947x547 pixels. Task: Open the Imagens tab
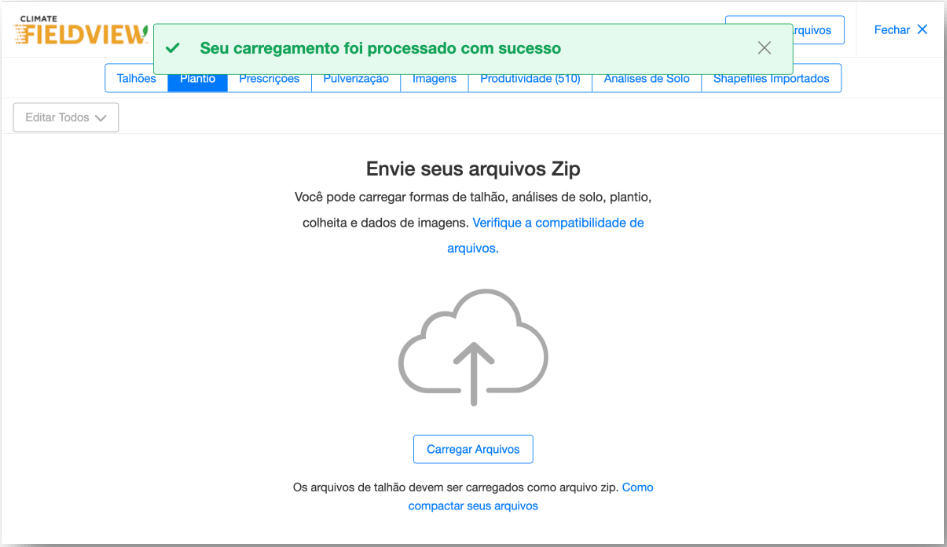[x=434, y=79]
